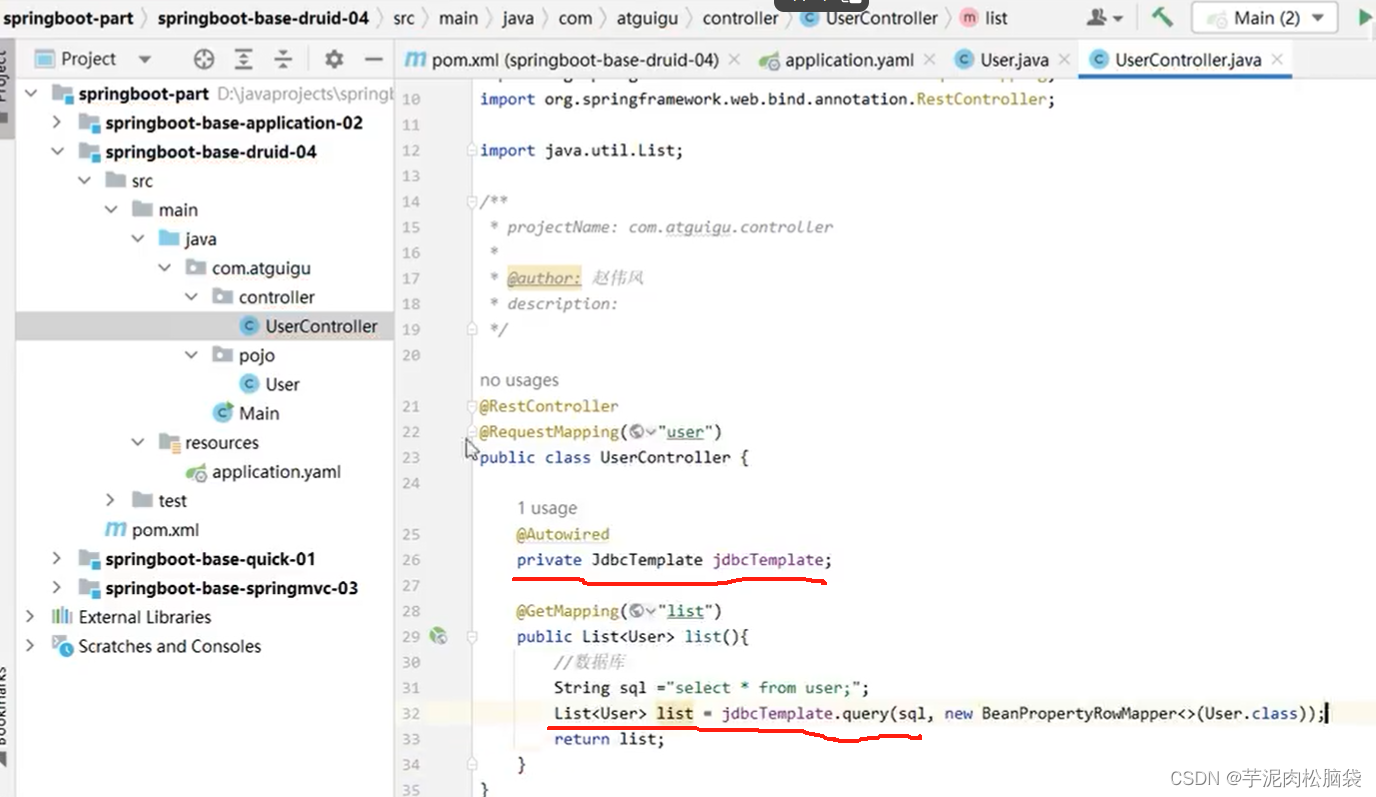Click the request mapping gutter icon on line 29

[438, 636]
